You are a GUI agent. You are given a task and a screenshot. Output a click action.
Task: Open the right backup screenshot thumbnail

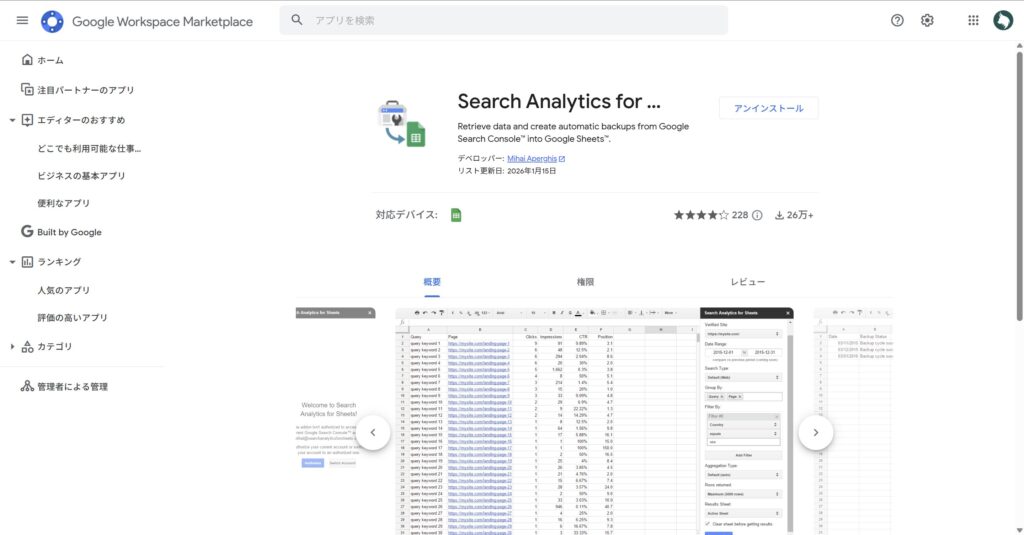(853, 421)
